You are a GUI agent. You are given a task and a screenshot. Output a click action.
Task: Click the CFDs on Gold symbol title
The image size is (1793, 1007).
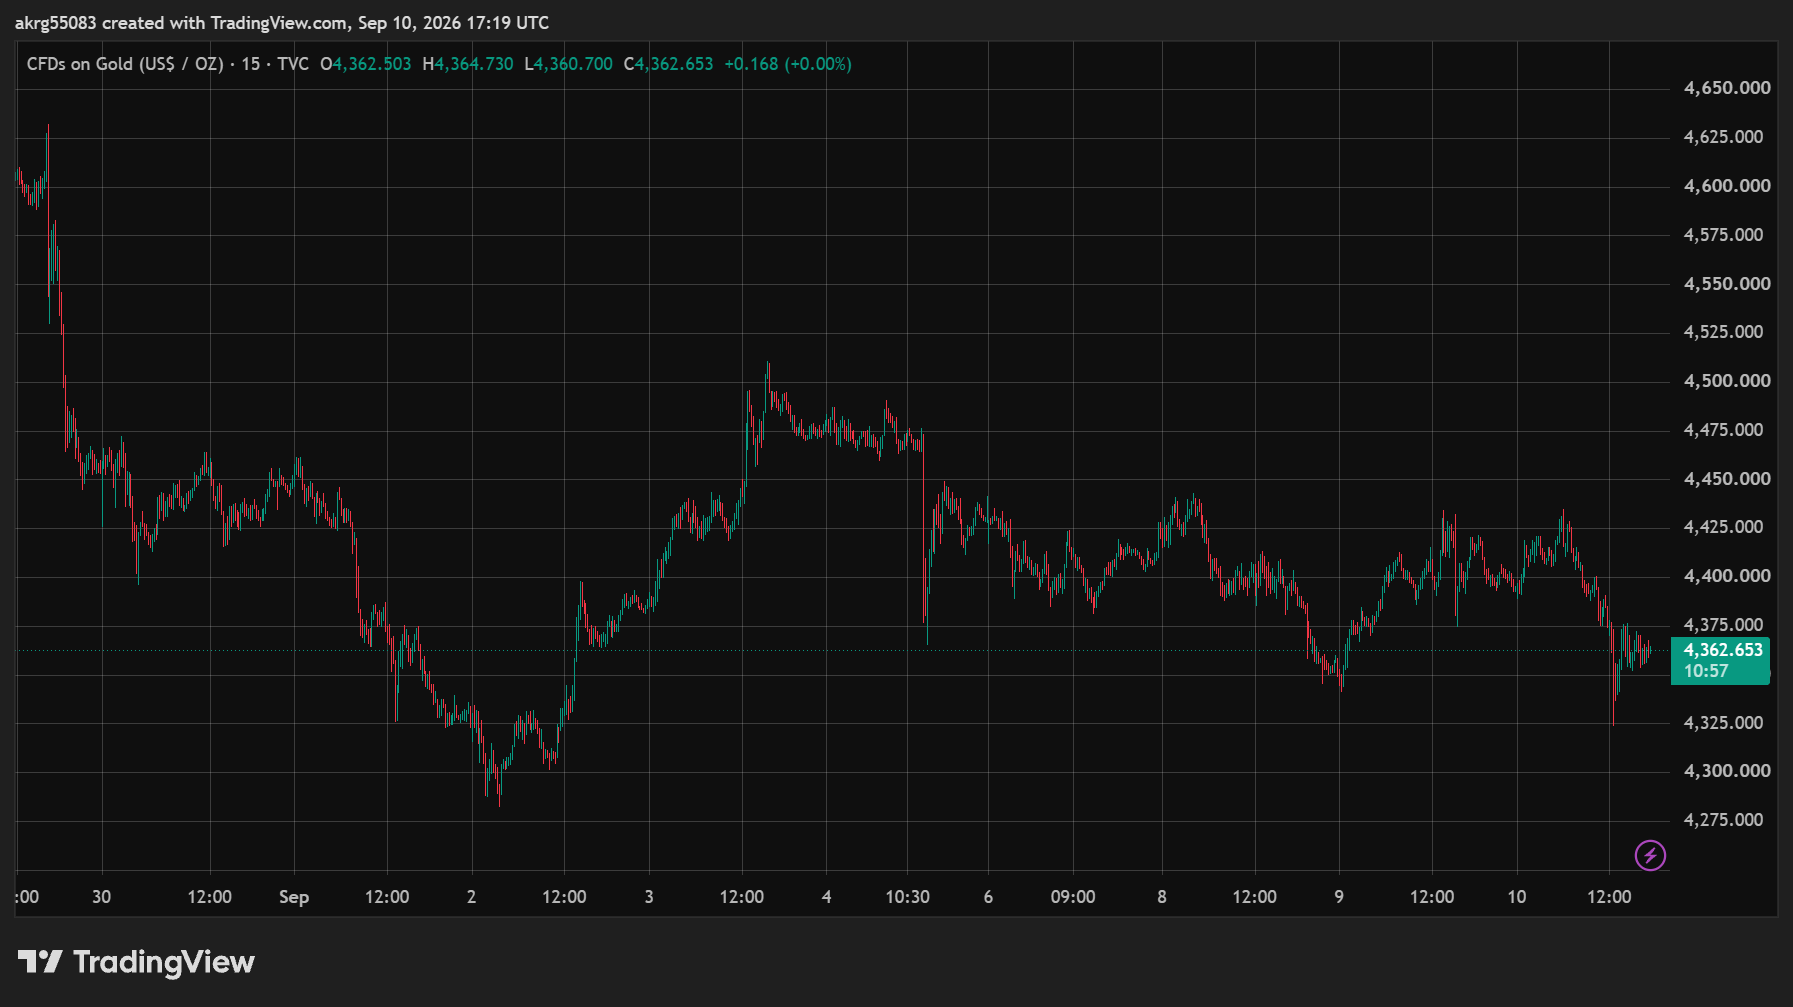pyautogui.click(x=125, y=64)
